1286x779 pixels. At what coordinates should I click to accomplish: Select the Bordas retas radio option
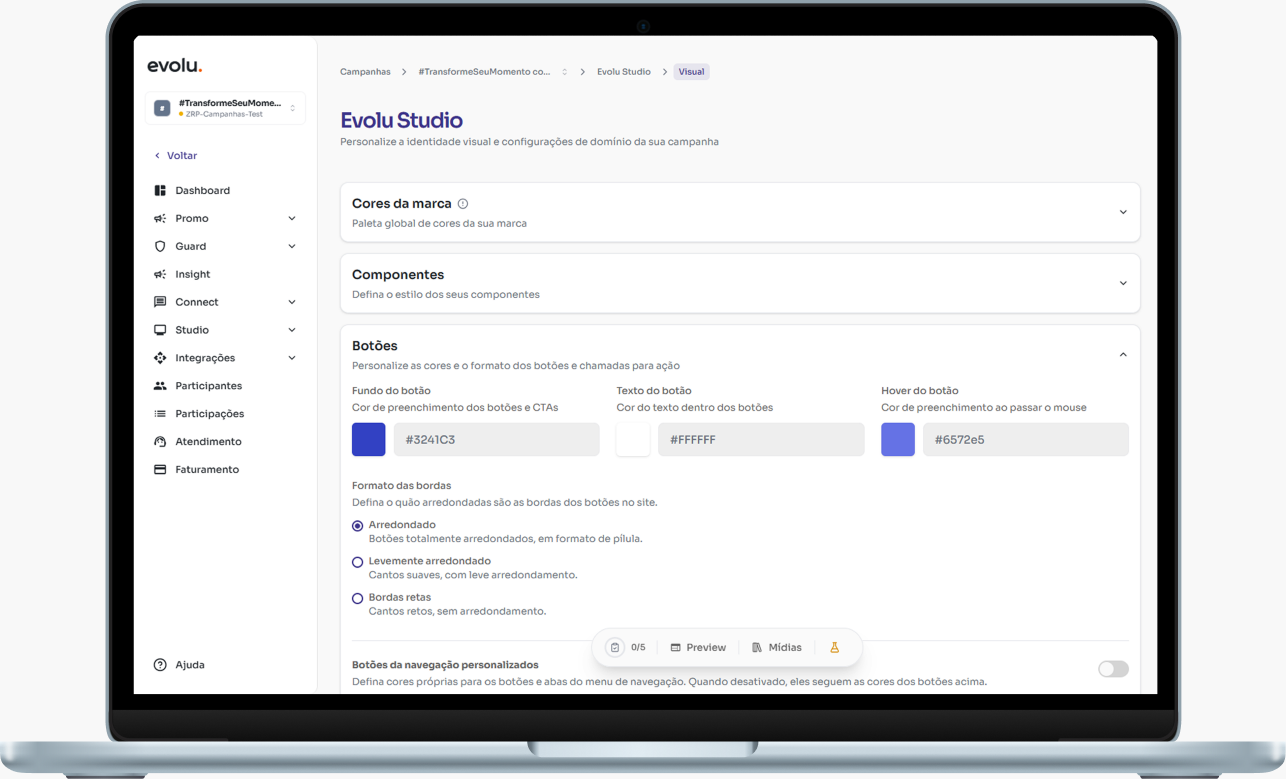(357, 598)
